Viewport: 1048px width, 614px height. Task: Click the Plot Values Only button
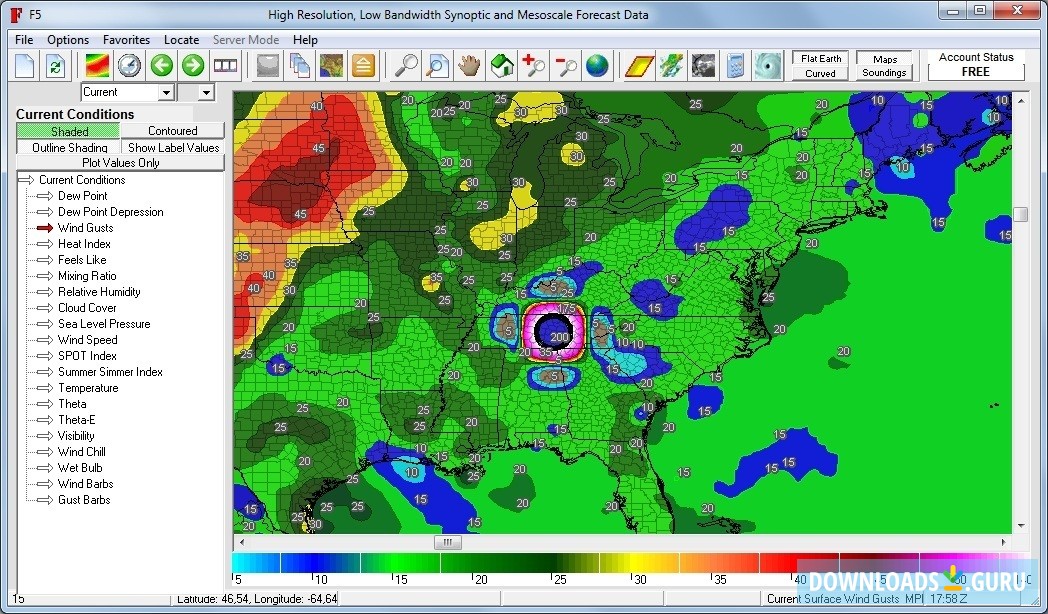tap(120, 162)
